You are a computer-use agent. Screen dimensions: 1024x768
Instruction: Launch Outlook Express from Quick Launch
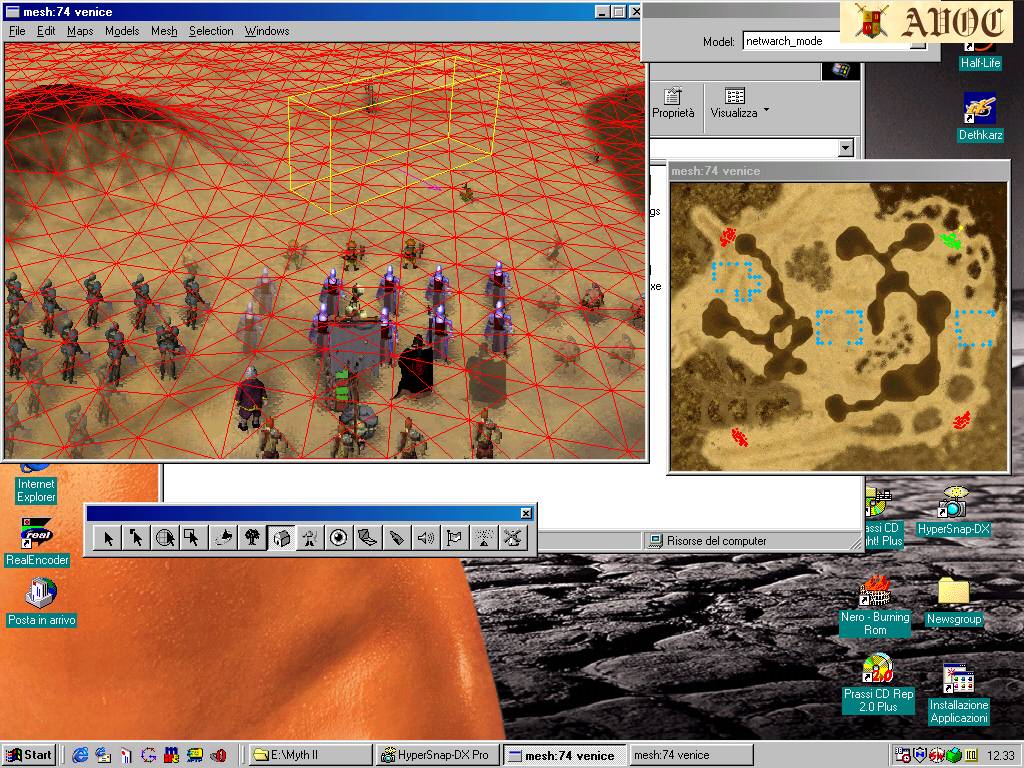coord(103,755)
